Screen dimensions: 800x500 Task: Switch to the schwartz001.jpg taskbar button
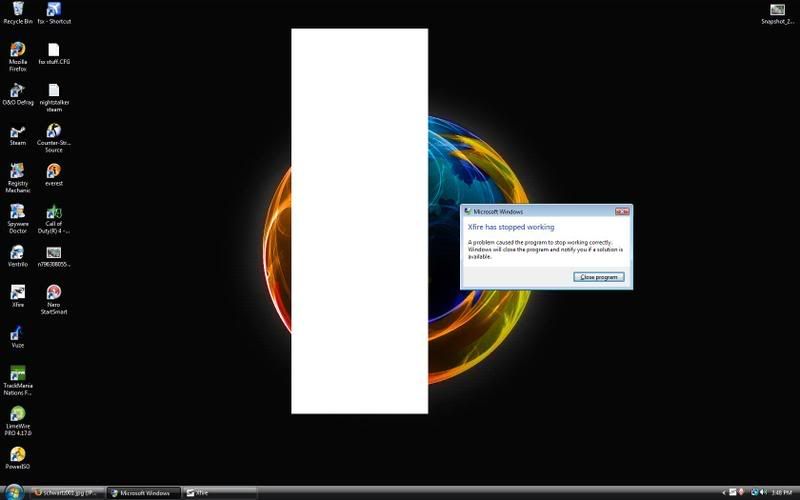coord(68,493)
